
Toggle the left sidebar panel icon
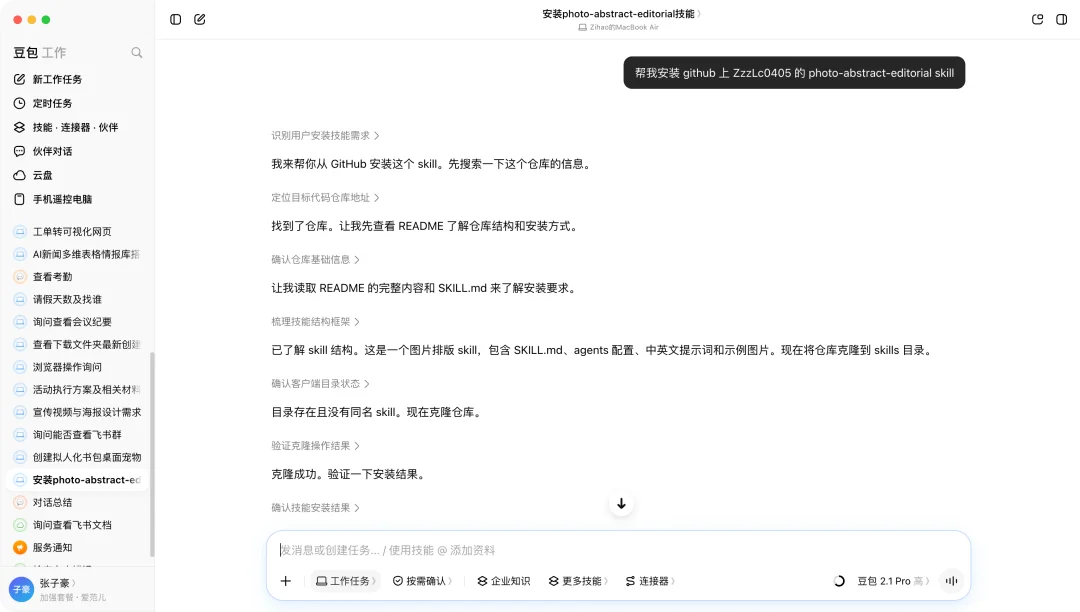pyautogui.click(x=176, y=19)
